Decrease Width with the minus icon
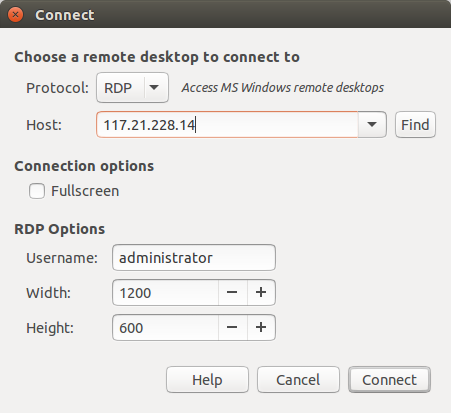451x413 pixels. click(x=232, y=293)
